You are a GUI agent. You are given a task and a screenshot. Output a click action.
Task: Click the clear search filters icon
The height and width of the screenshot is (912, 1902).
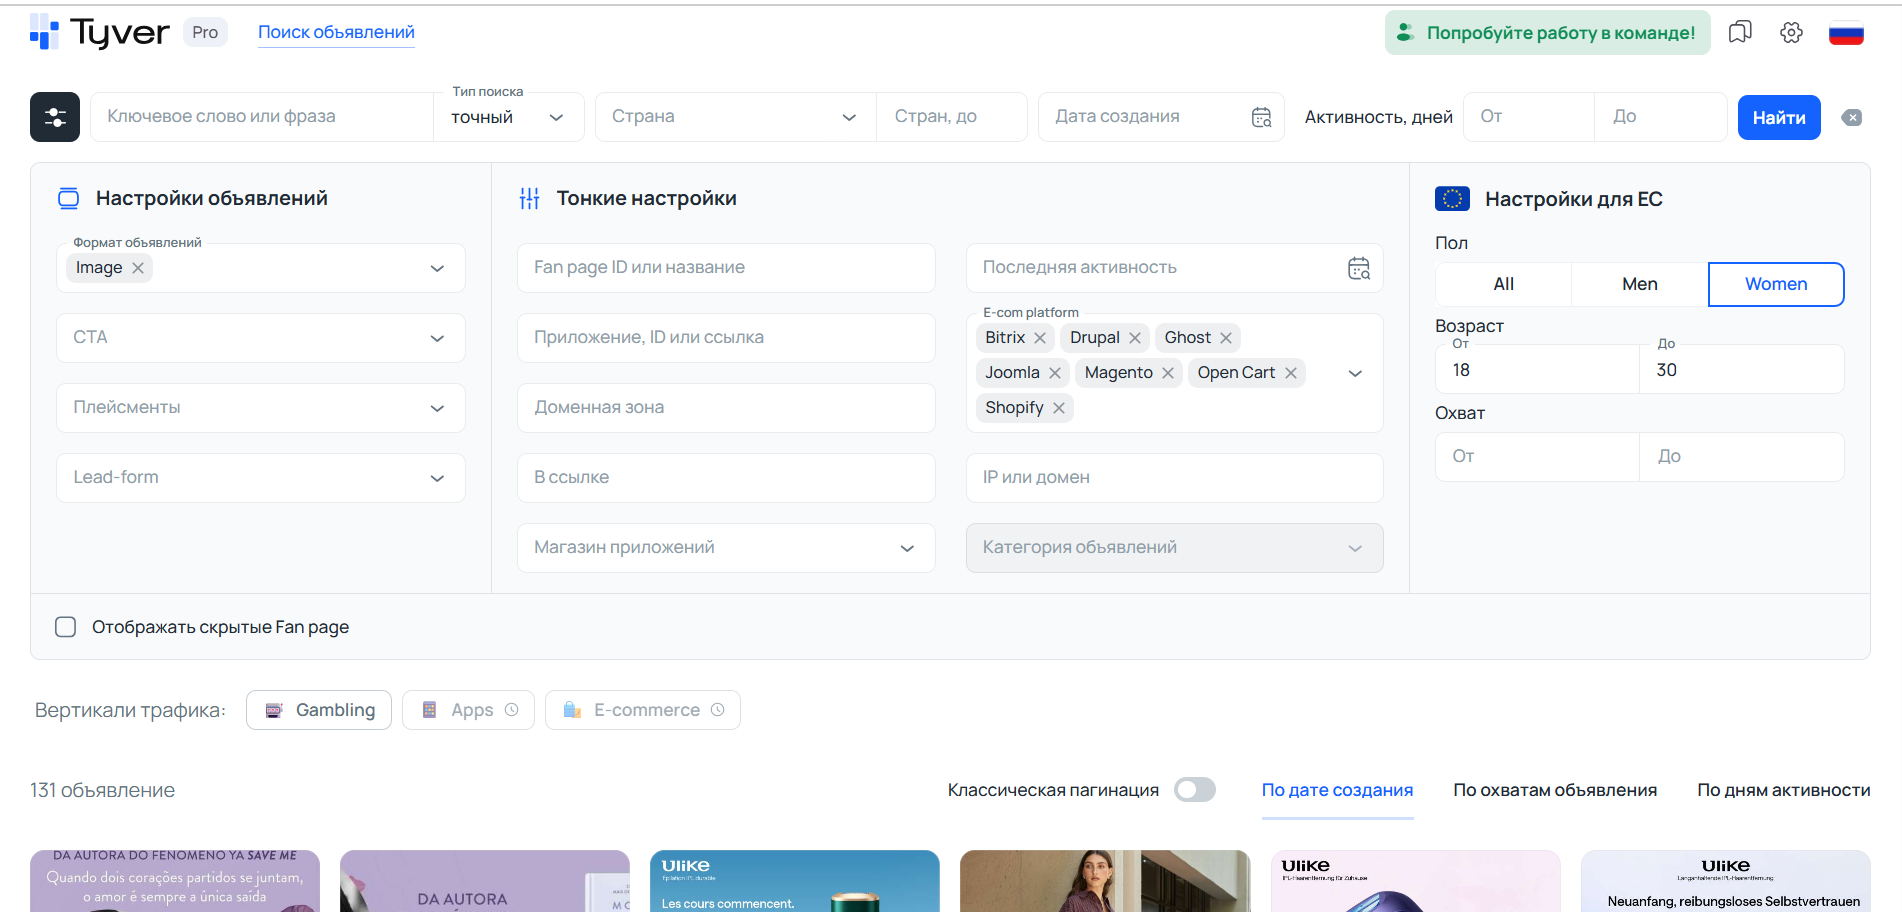pyautogui.click(x=1852, y=118)
